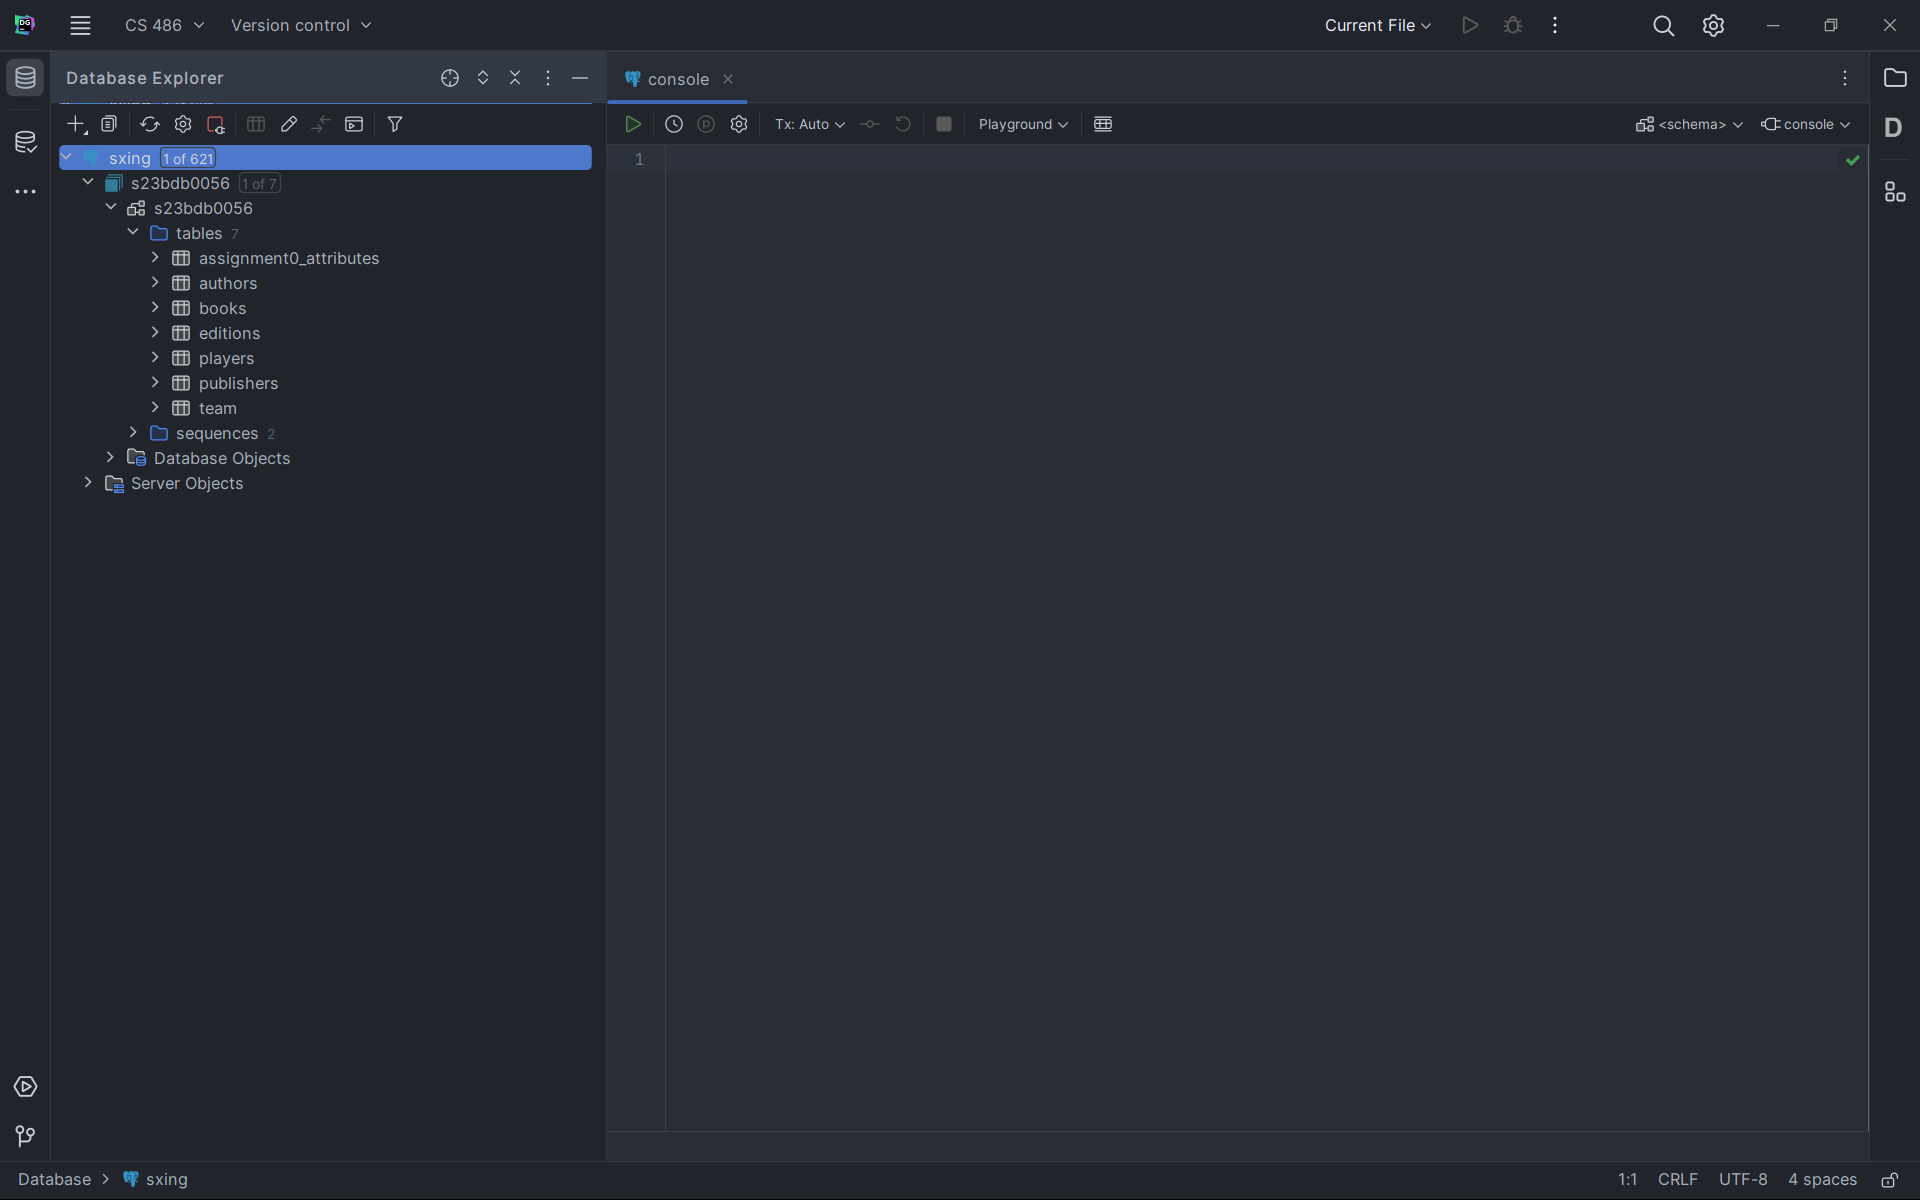Expand the authors table node
1920x1200 pixels.
(x=155, y=283)
